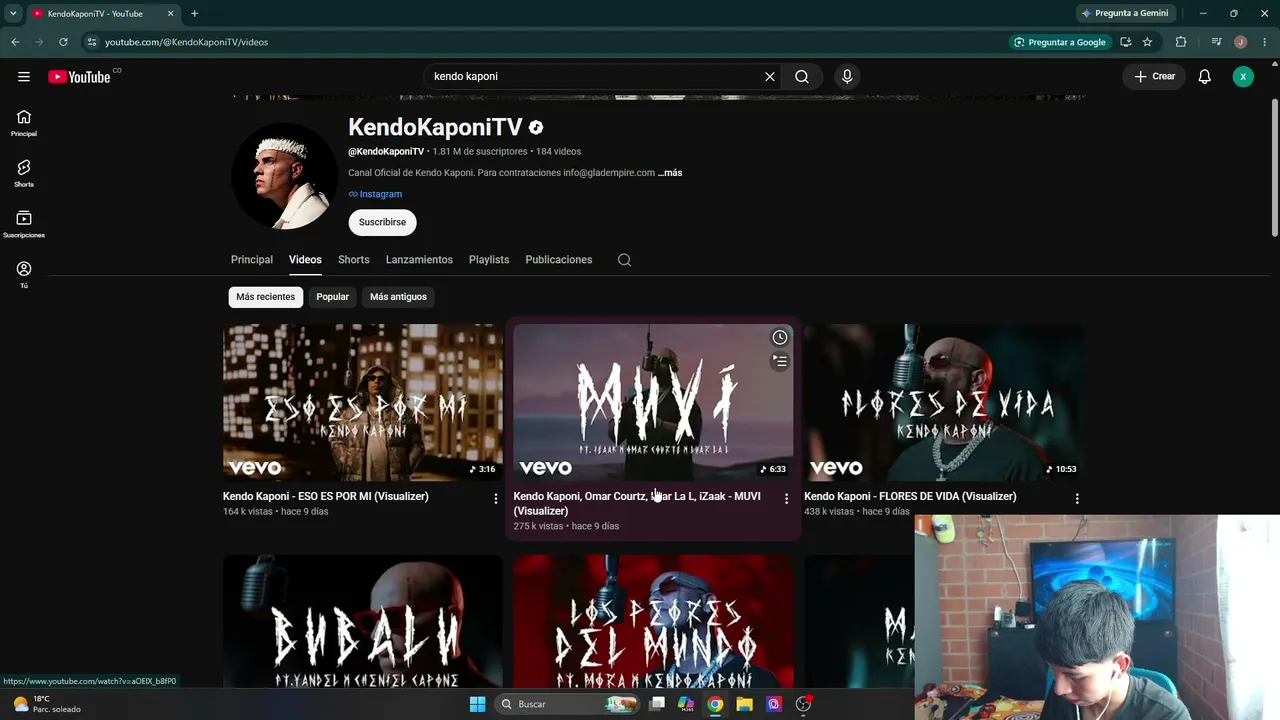
Task: Open the Chrome profile avatar
Action: click(x=1240, y=42)
